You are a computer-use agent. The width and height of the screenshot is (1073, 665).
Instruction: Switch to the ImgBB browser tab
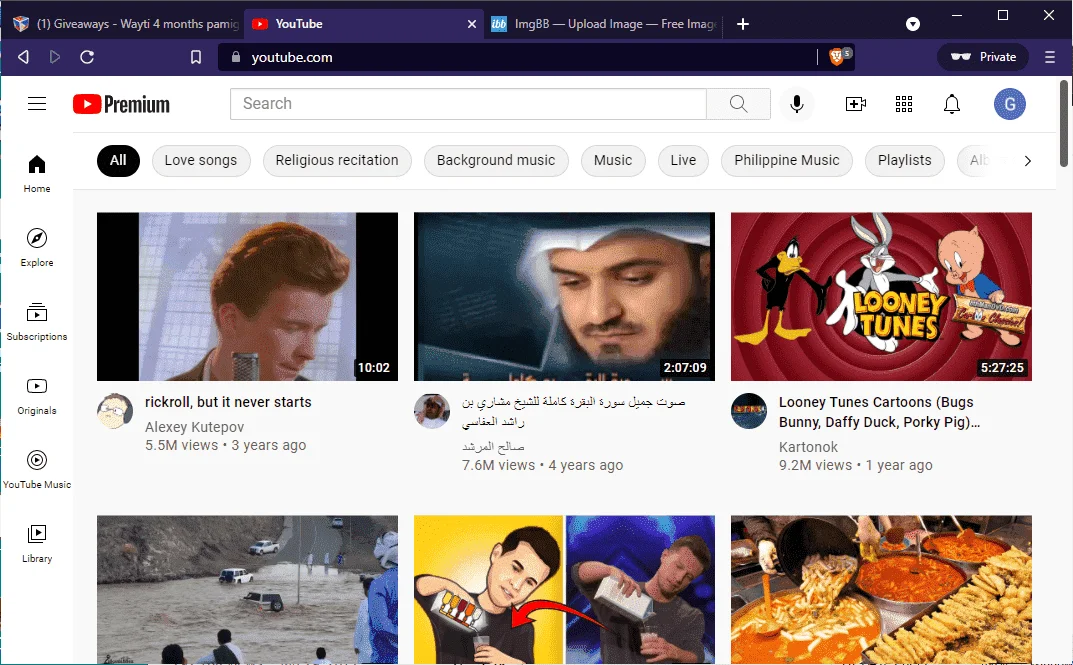(602, 24)
